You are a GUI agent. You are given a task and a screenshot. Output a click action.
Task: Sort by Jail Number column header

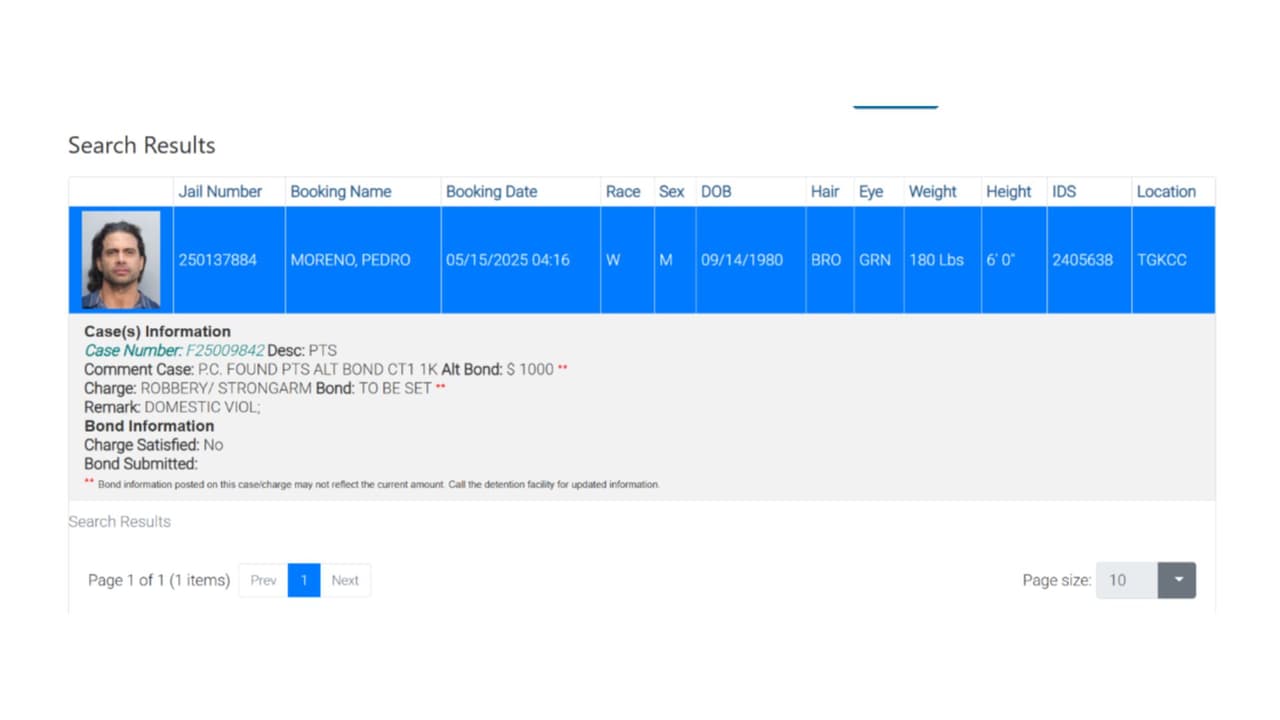pyautogui.click(x=220, y=192)
